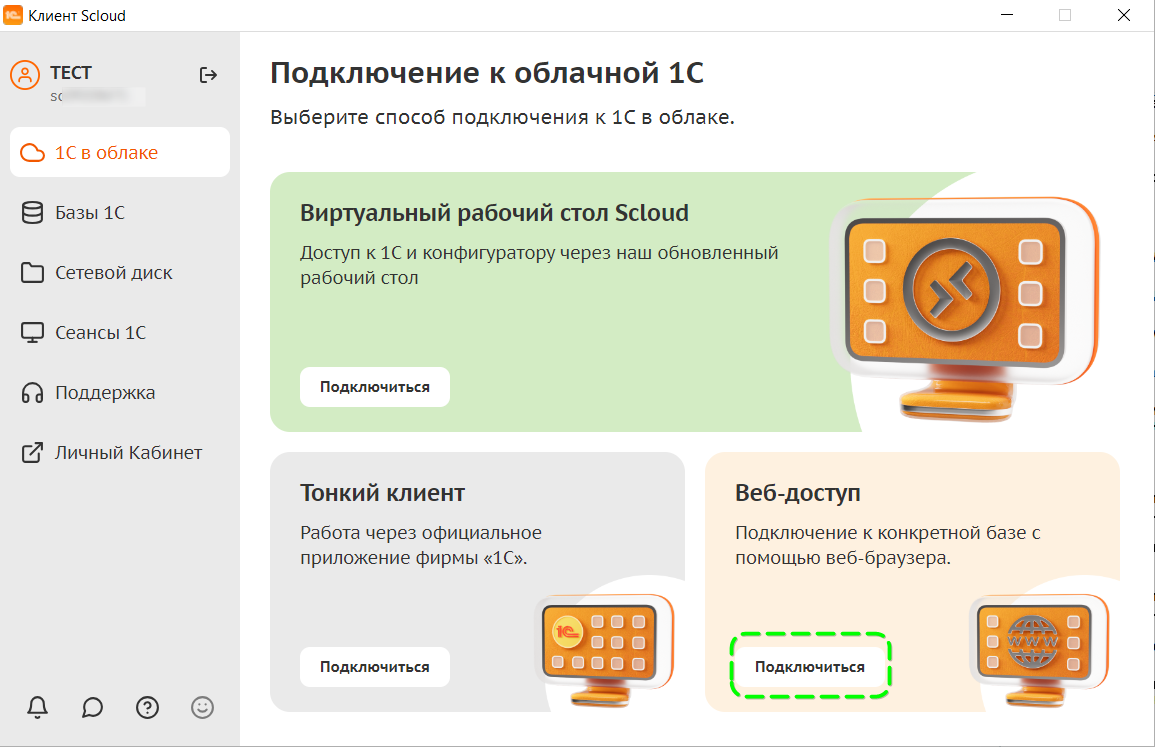
Task: Go to Сетевой диск label
Action: pos(113,273)
